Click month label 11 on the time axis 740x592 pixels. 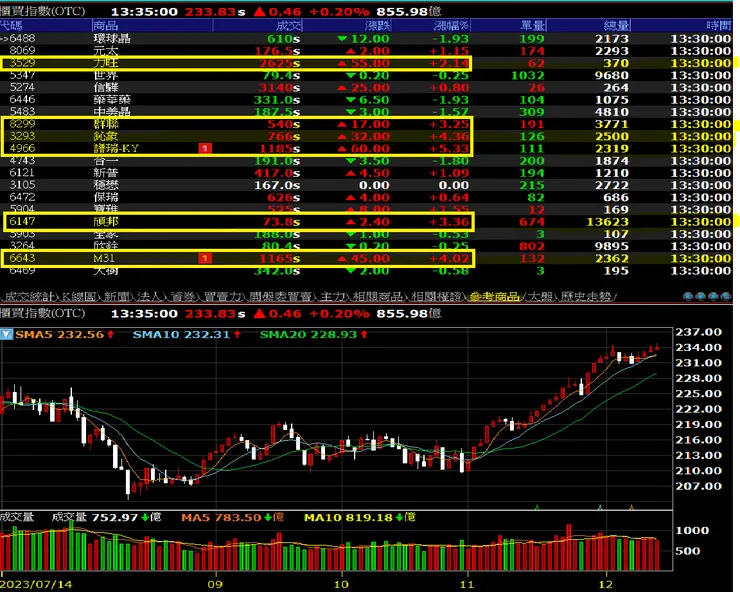pyautogui.click(x=467, y=584)
